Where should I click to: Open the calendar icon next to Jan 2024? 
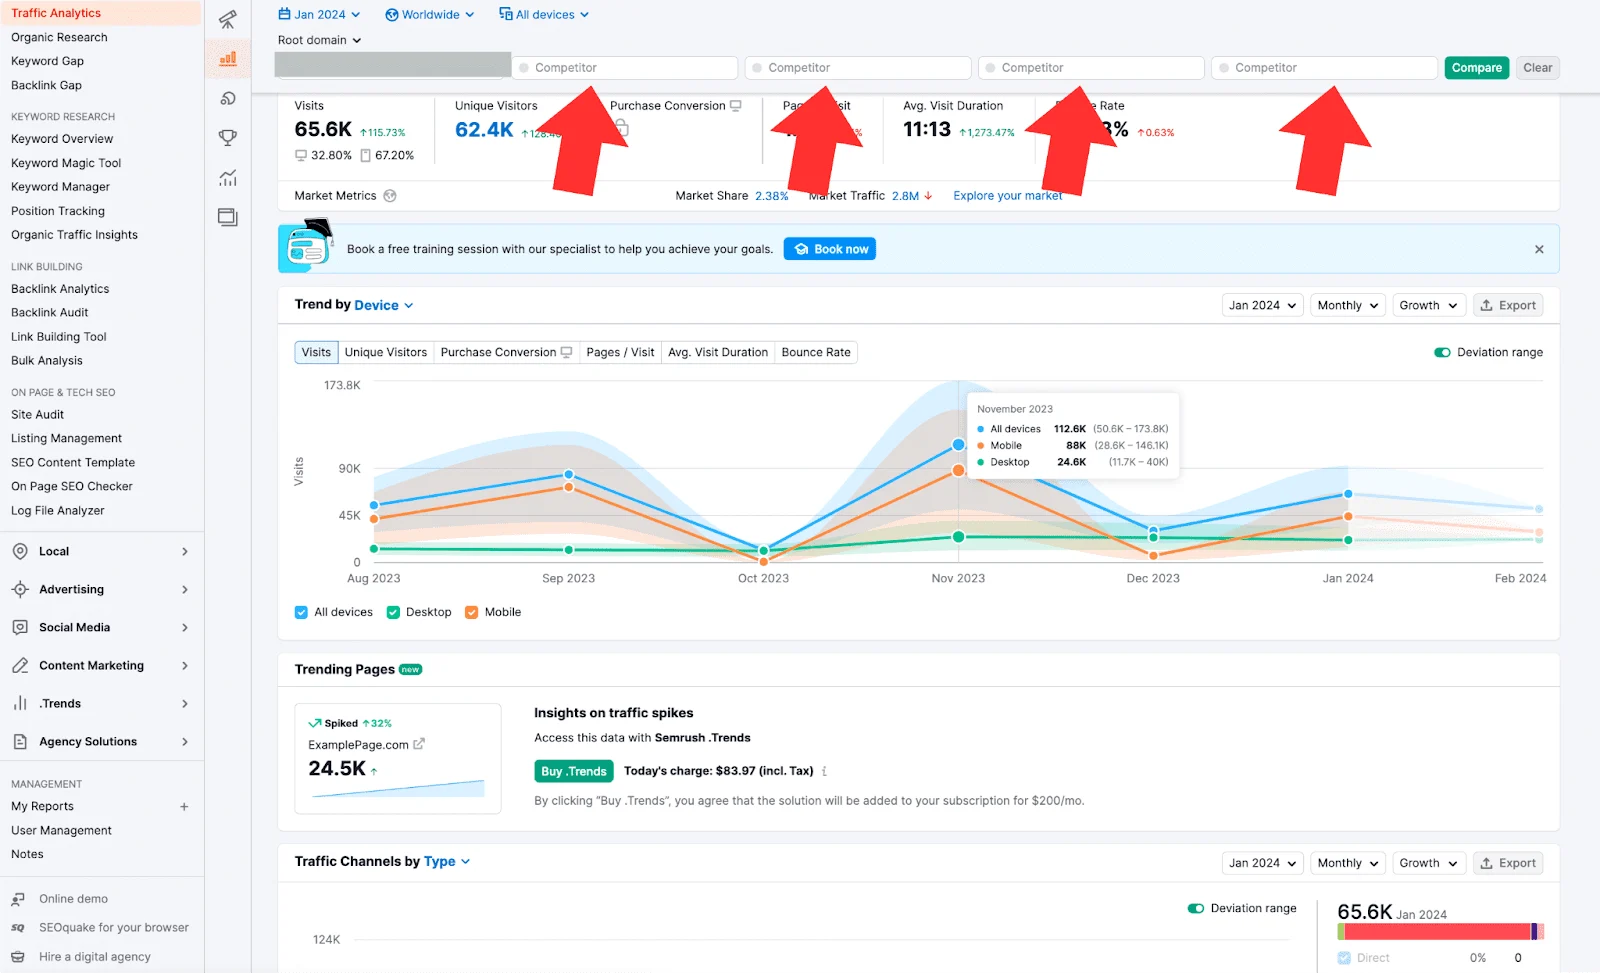point(283,14)
